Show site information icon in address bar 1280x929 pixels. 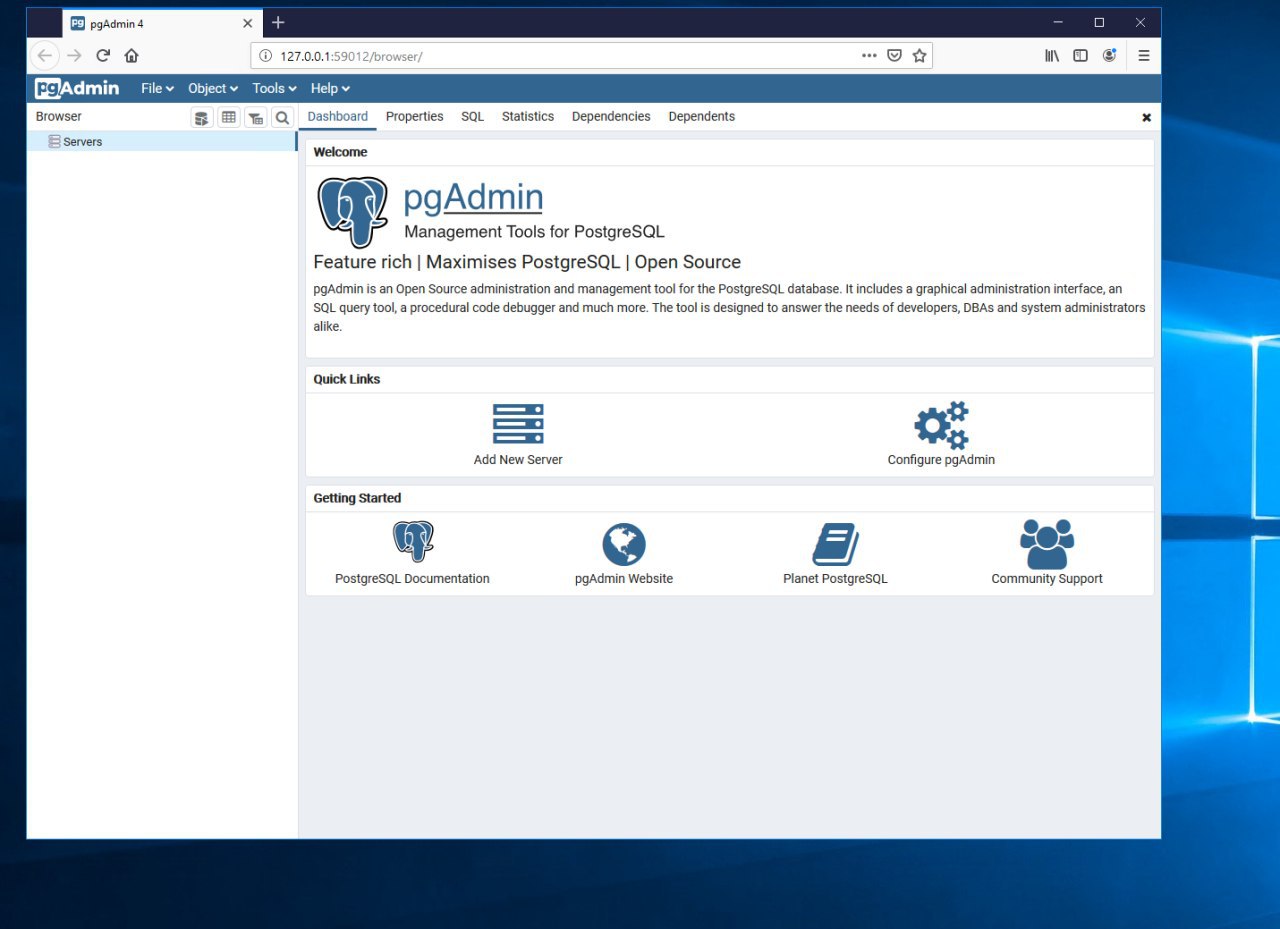(x=265, y=56)
